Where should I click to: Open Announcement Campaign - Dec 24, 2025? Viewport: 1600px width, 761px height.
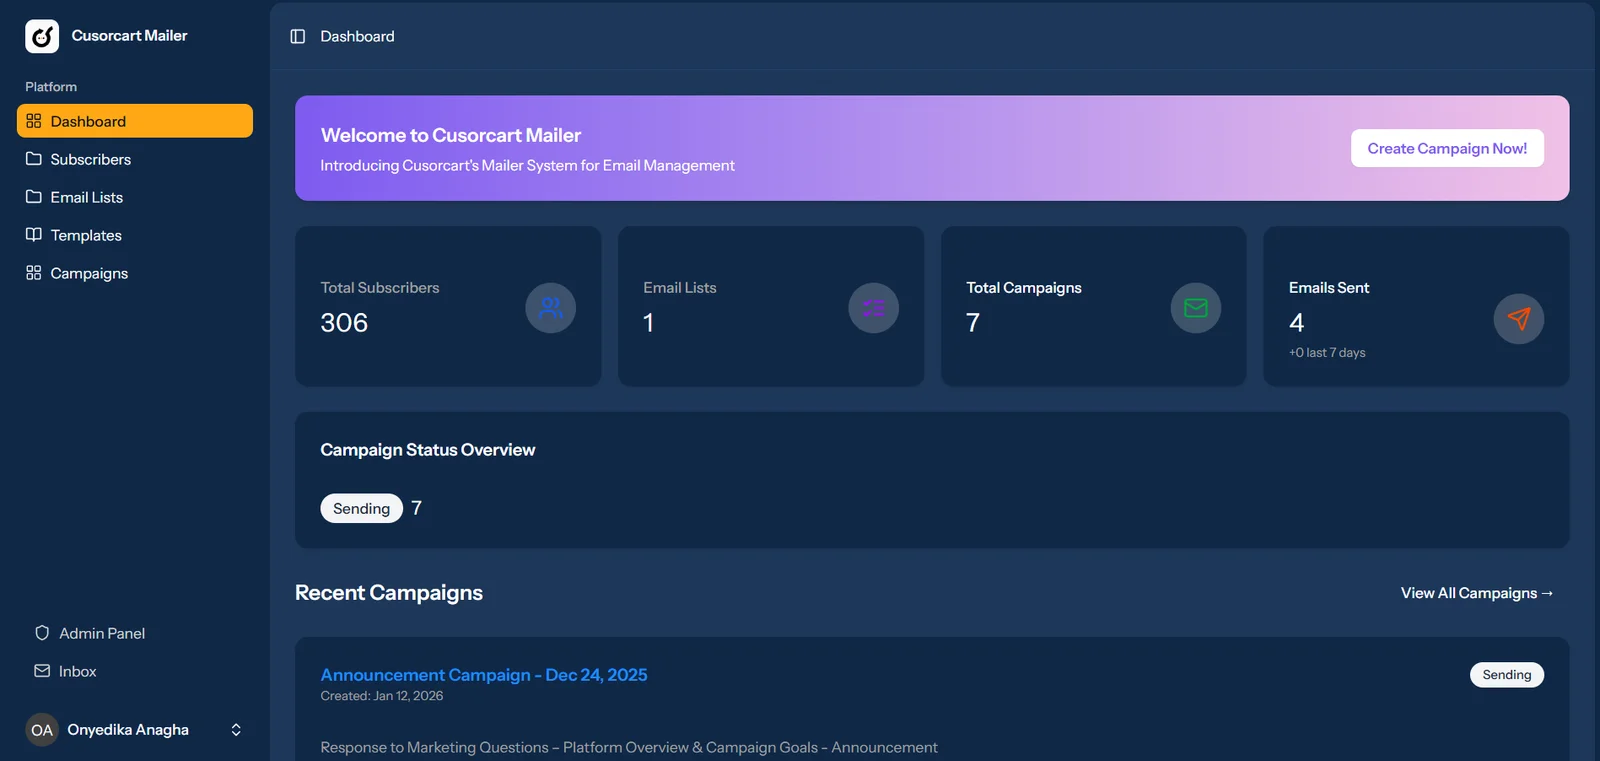pos(484,675)
